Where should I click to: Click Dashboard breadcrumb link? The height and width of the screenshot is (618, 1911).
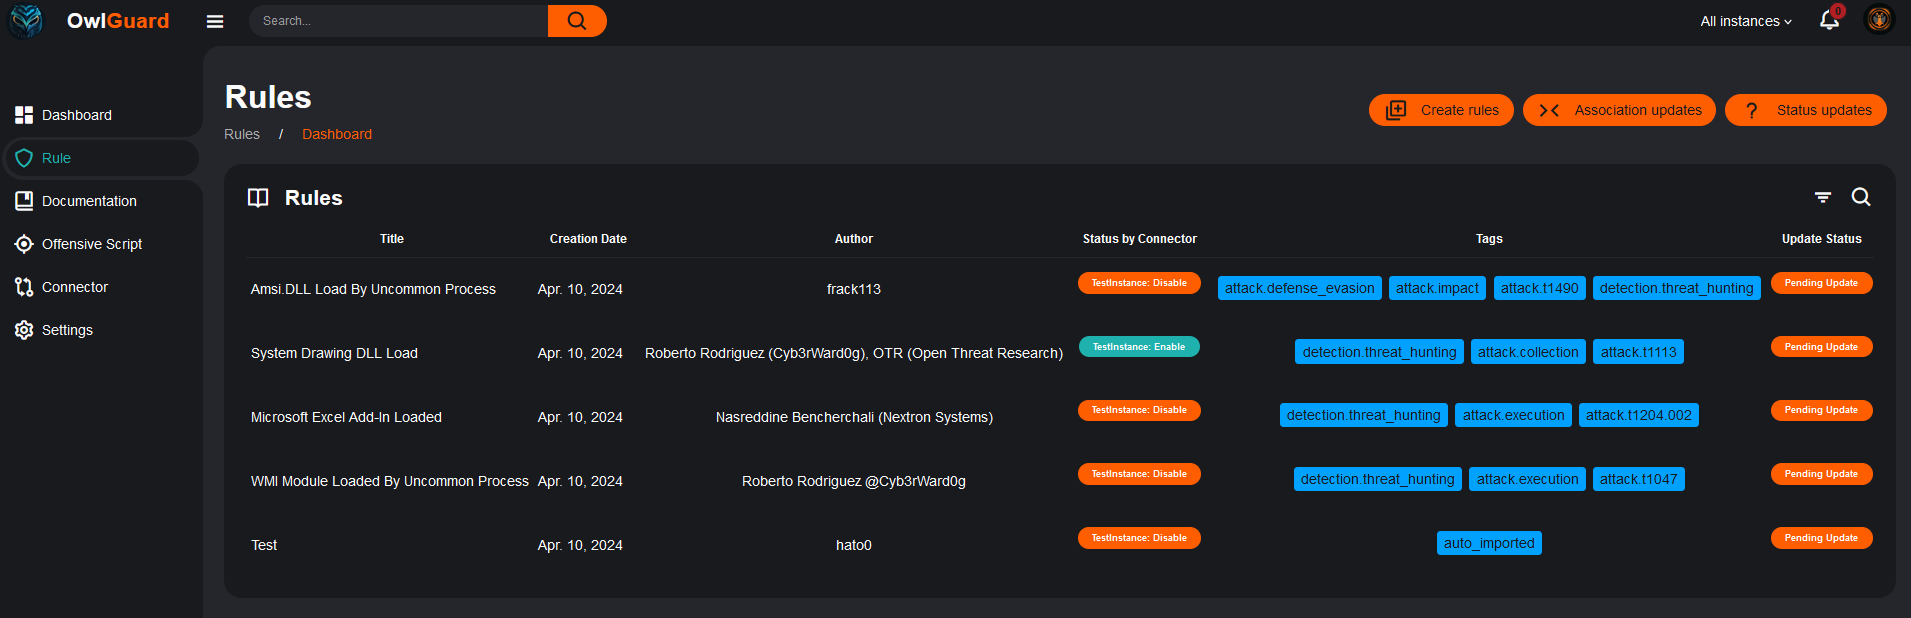[337, 134]
